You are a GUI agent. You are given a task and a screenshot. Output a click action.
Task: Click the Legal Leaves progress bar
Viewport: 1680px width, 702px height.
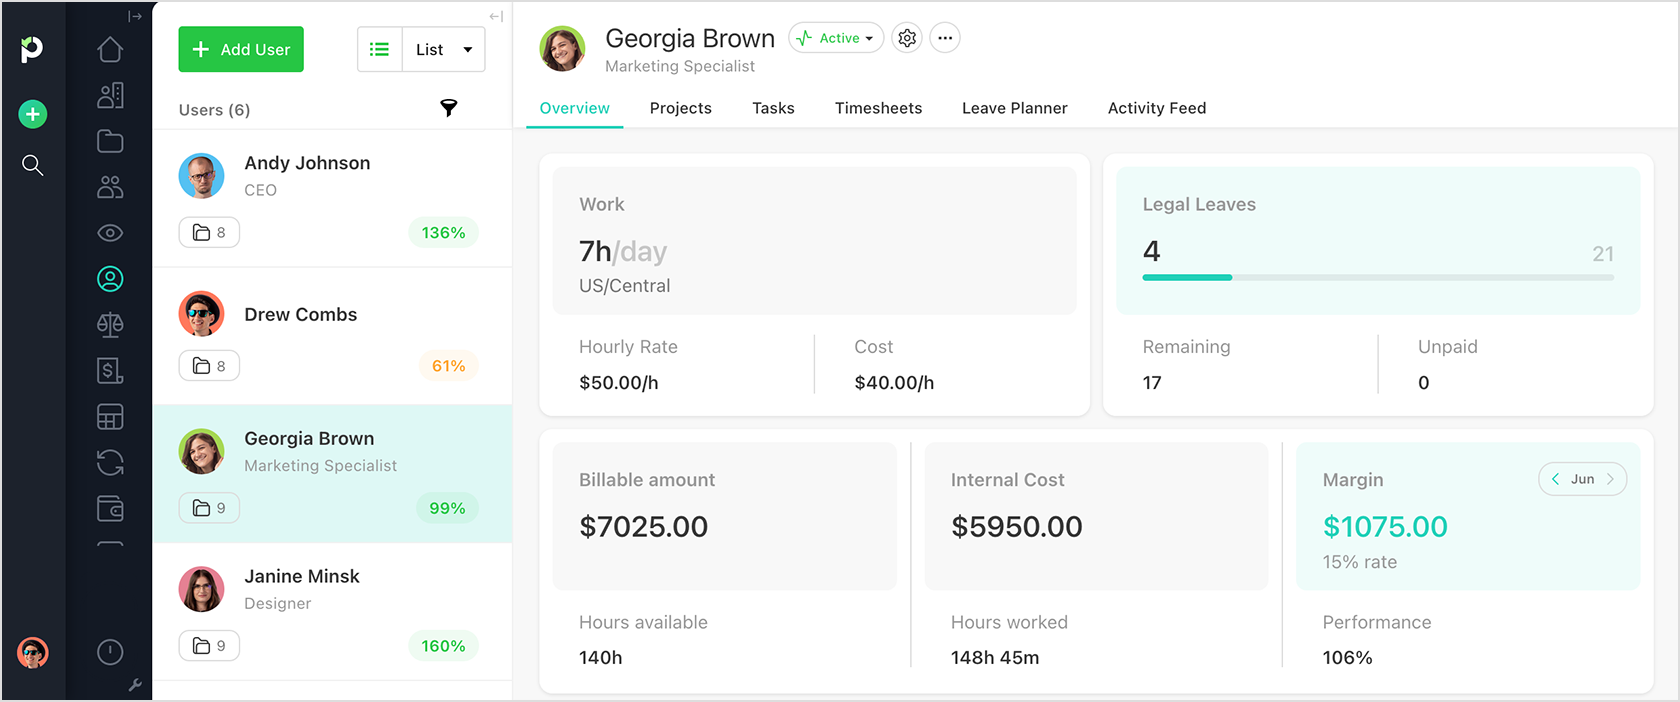tap(1378, 277)
